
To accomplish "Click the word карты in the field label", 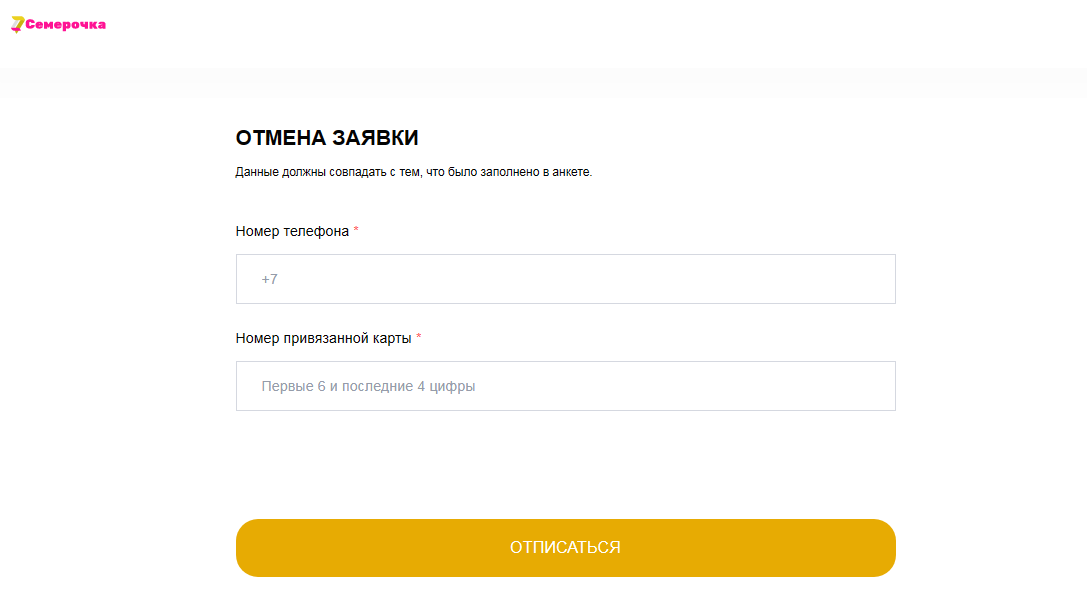I will (x=392, y=339).
